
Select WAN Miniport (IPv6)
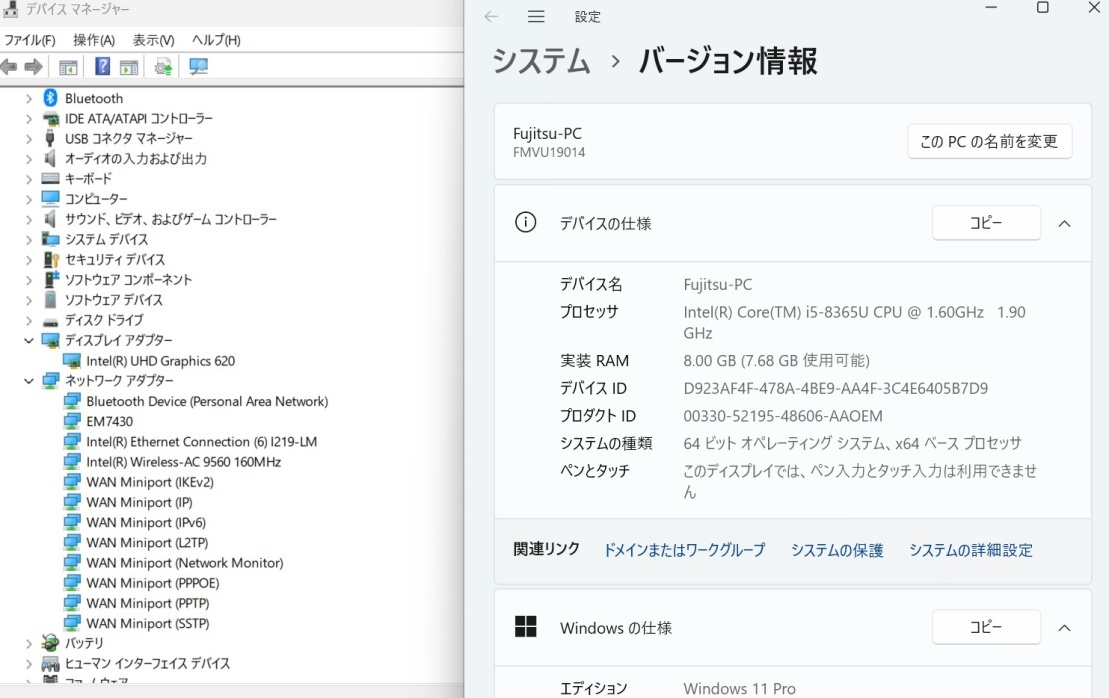tap(146, 523)
